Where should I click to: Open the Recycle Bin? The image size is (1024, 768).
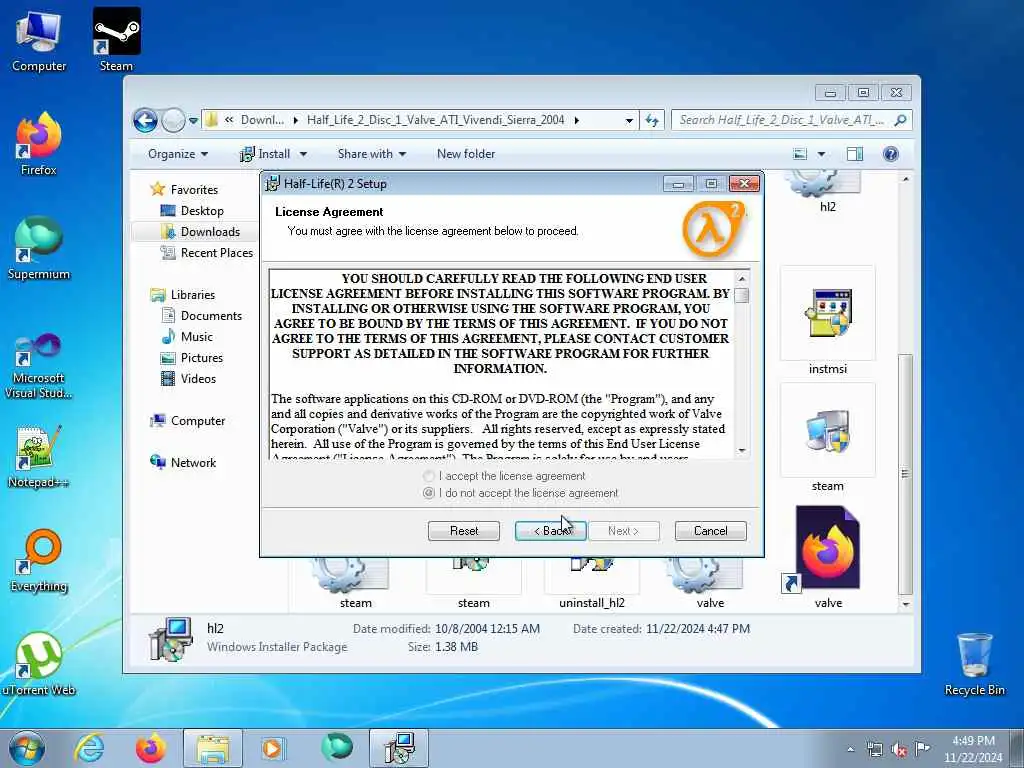(974, 664)
